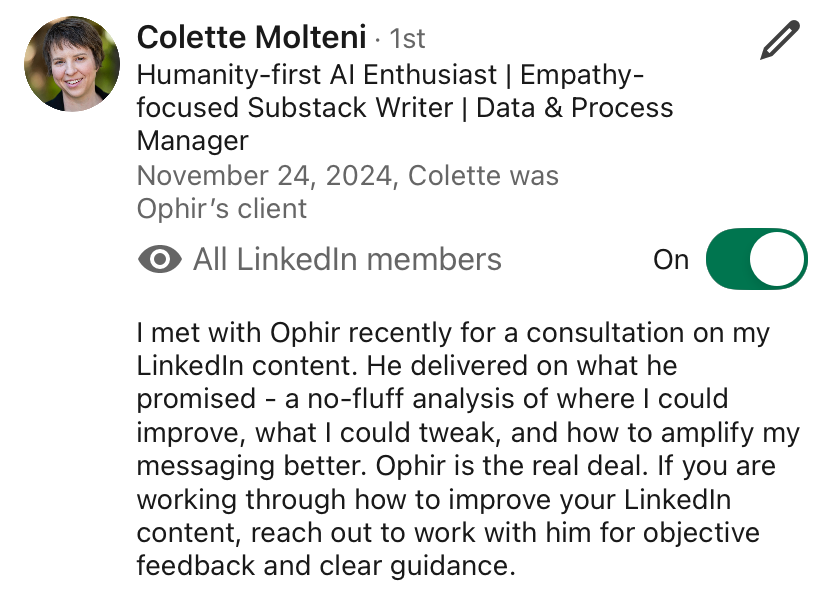Select the "All LinkedIn members" visibility label
The image size is (828, 601).
click(347, 260)
